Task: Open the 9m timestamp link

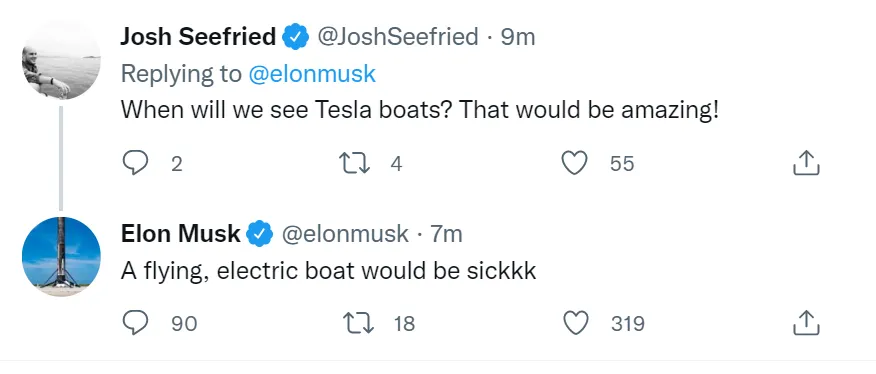Action: [x=517, y=37]
